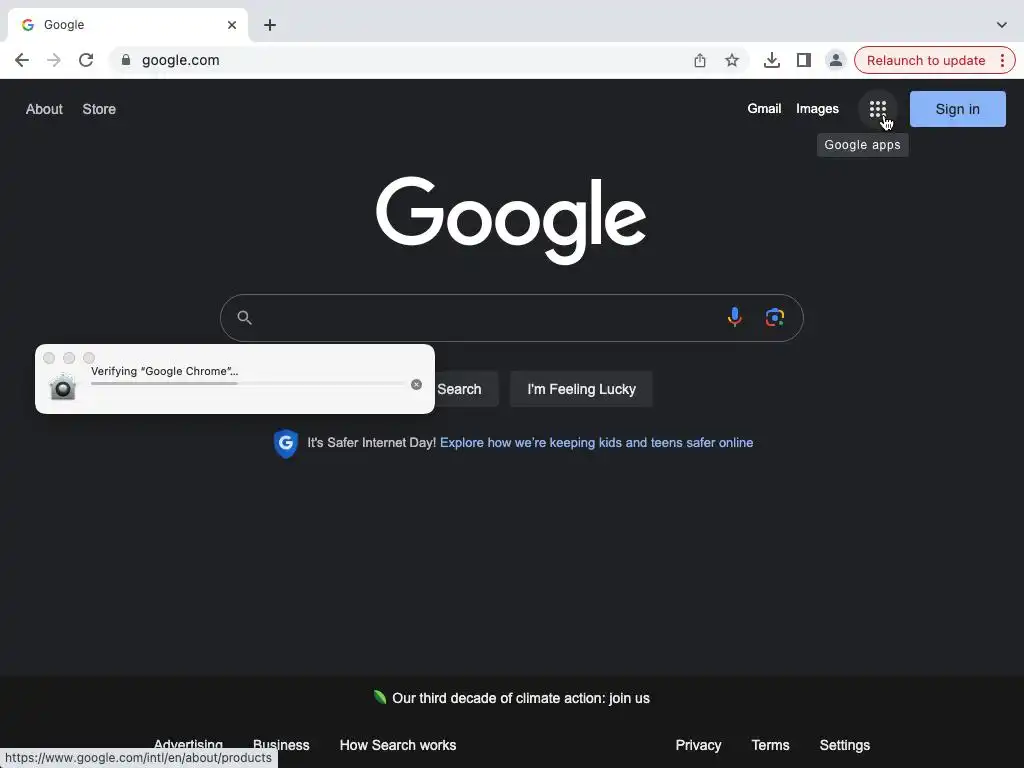This screenshot has width=1024, height=768.
Task: Click the browser forward arrow
Action: (x=54, y=60)
